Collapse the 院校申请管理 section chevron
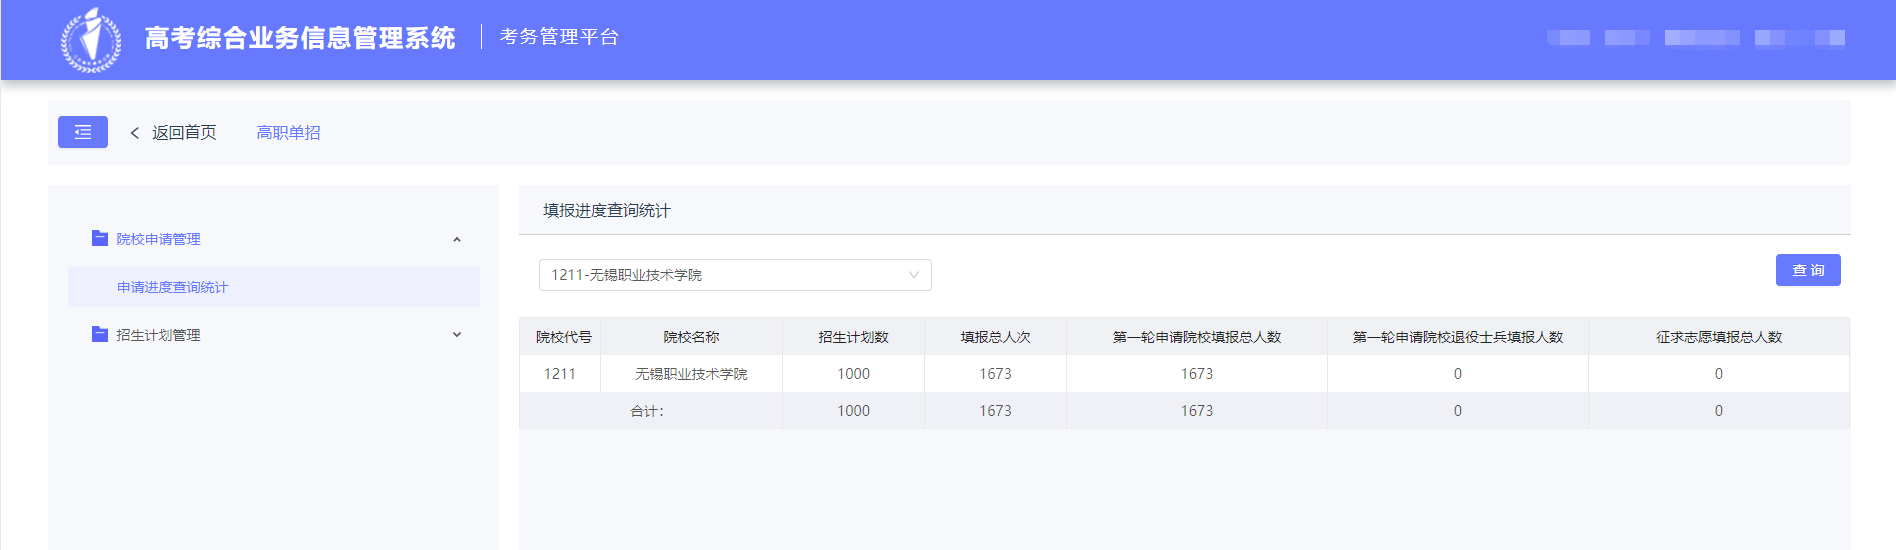1896x550 pixels. 457,239
